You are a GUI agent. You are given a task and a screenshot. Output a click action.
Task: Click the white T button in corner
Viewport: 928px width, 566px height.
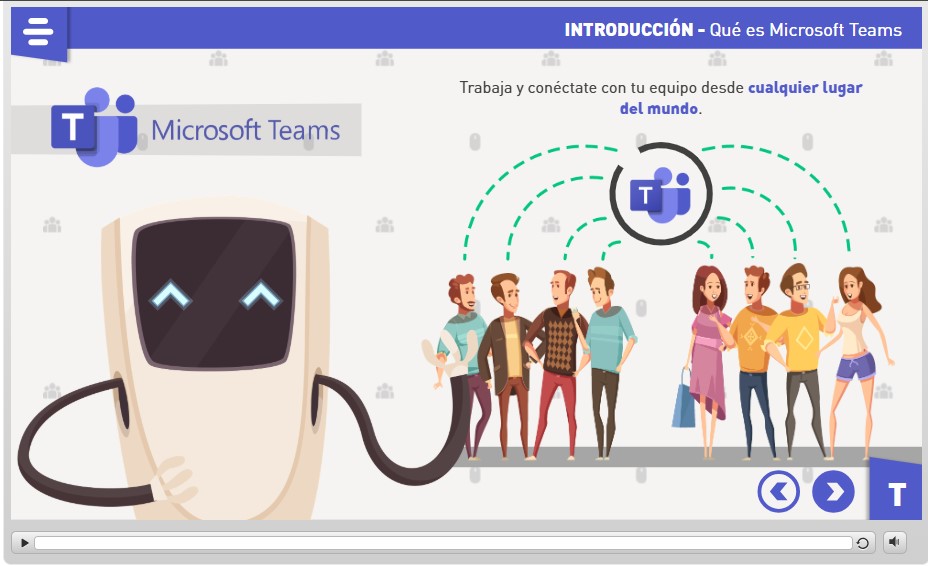click(896, 494)
